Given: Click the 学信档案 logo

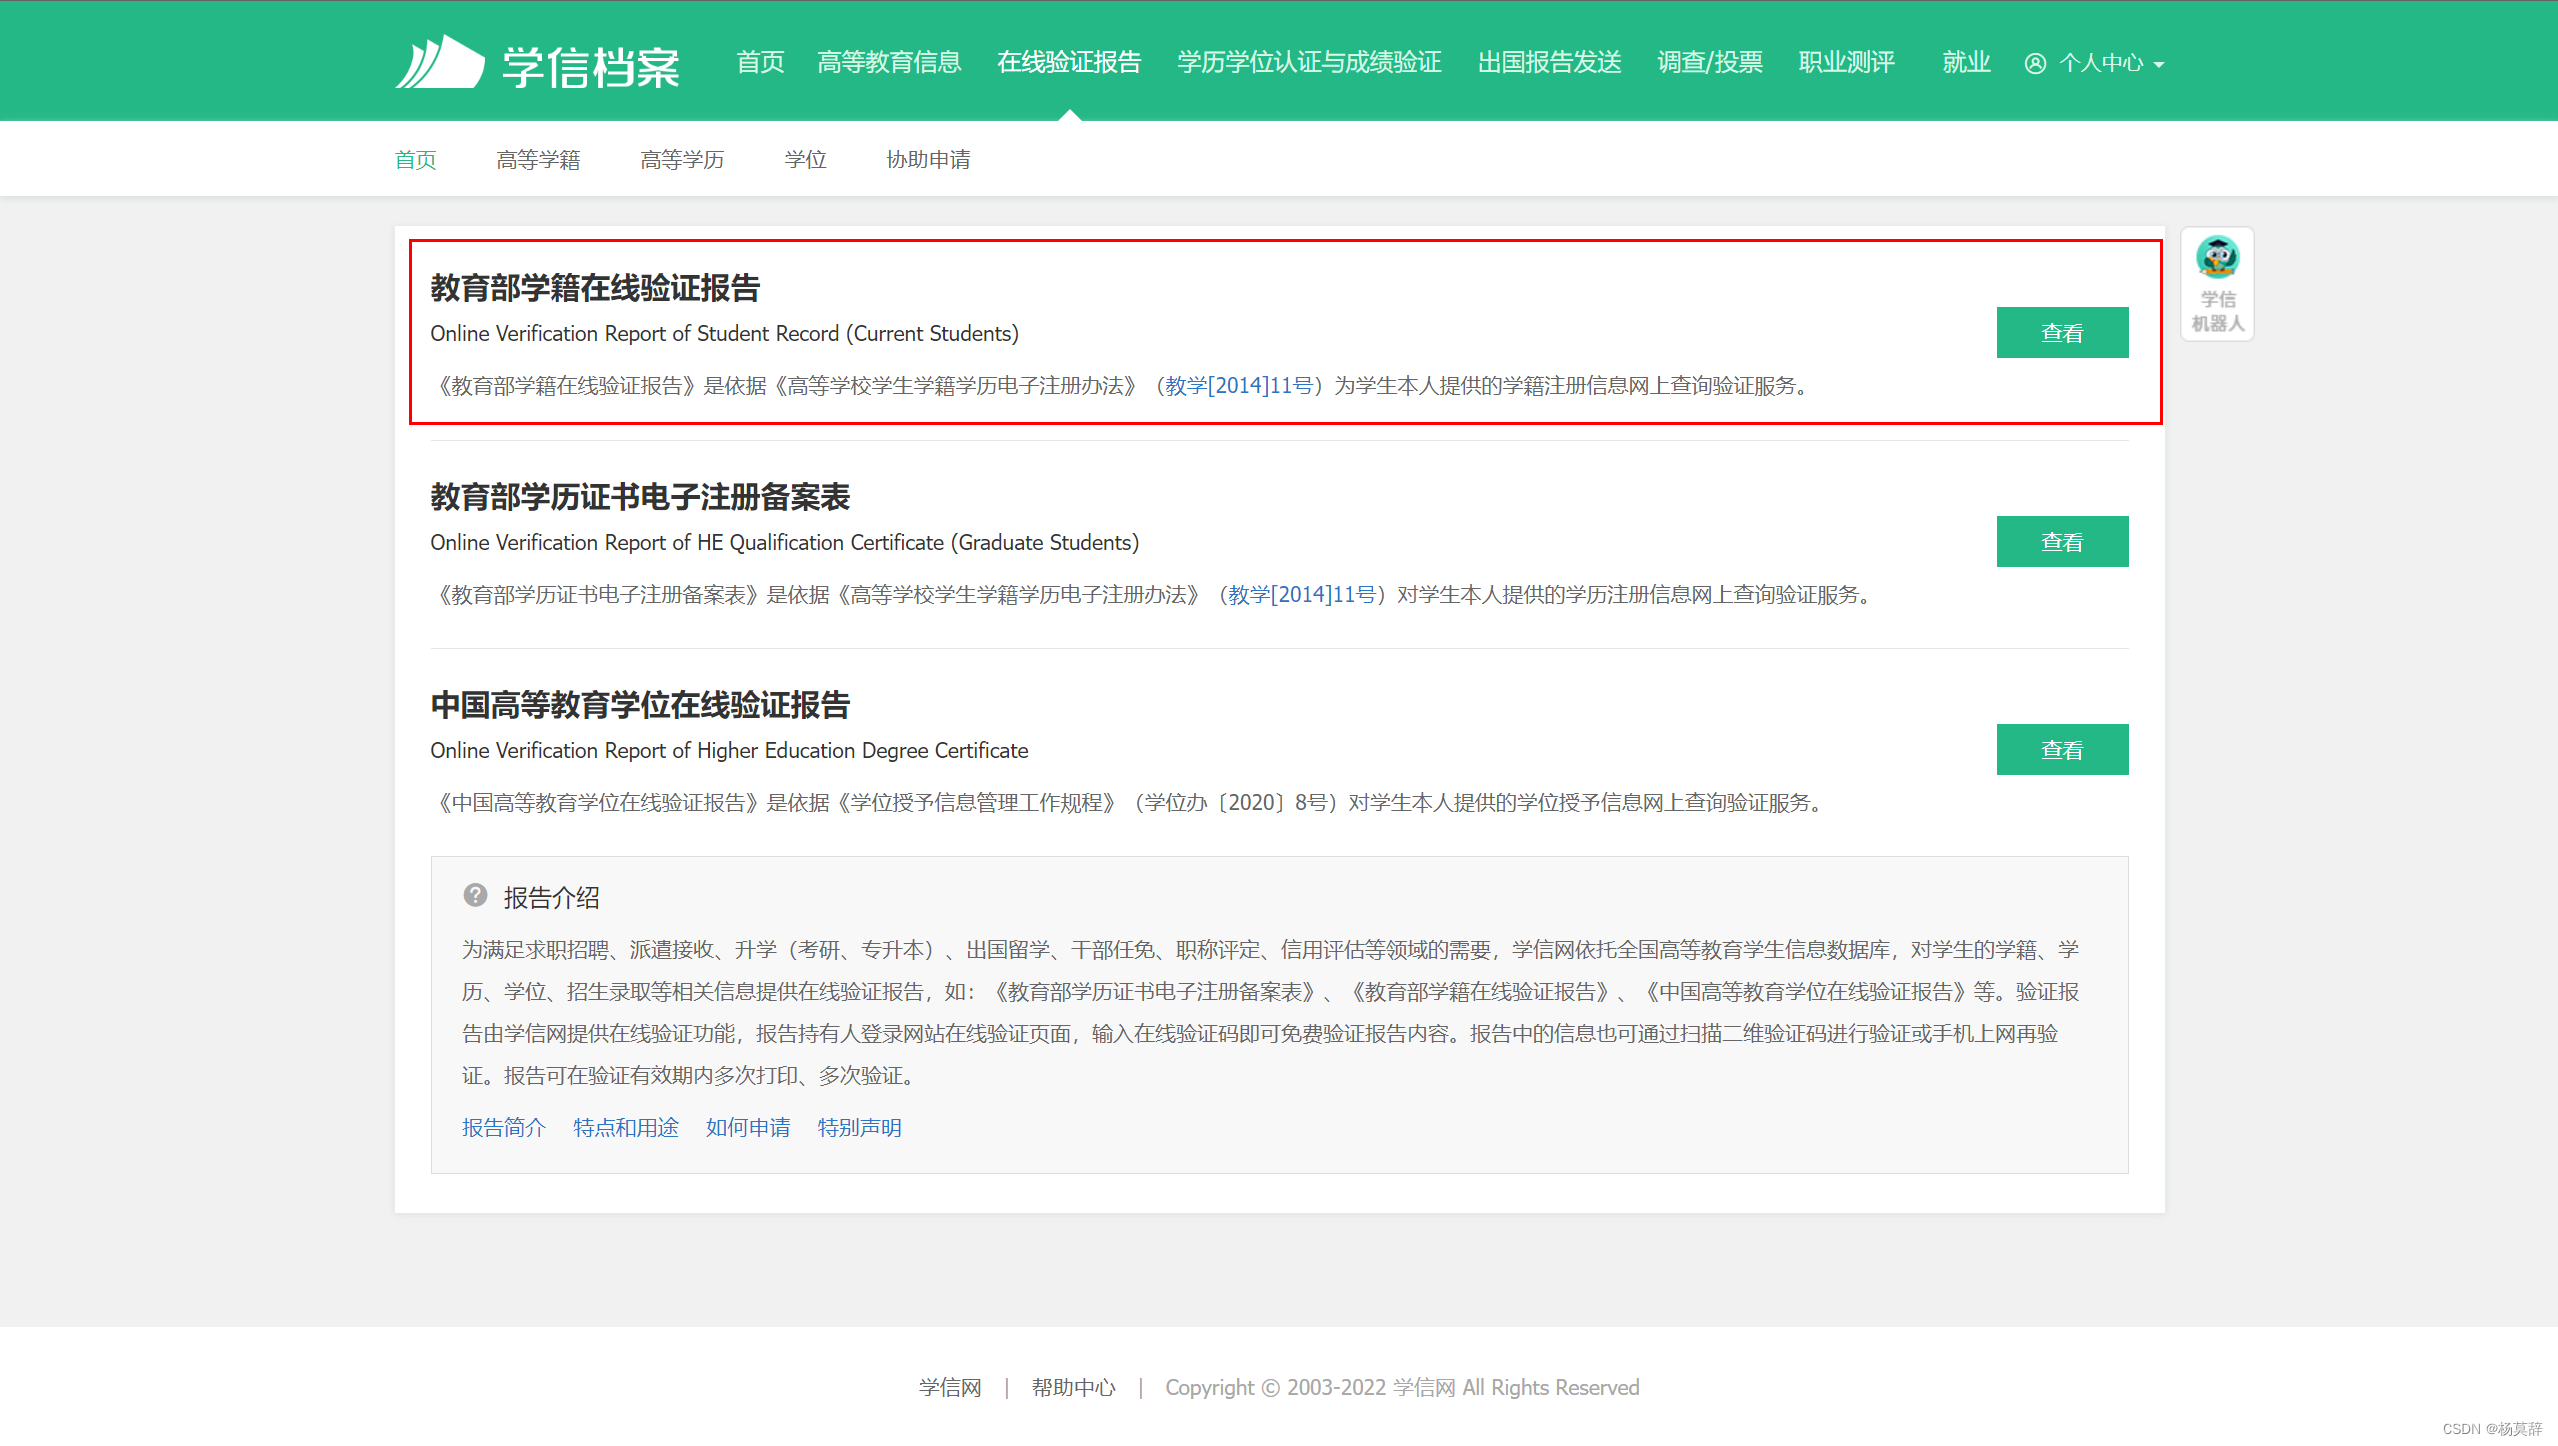Looking at the screenshot, I should tap(538, 64).
